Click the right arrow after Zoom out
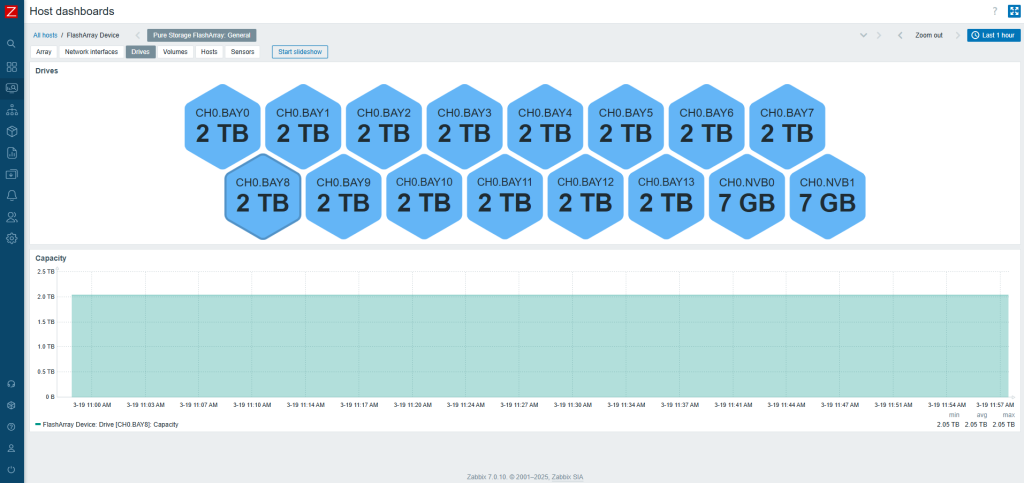This screenshot has width=1024, height=483. pyautogui.click(x=958, y=35)
